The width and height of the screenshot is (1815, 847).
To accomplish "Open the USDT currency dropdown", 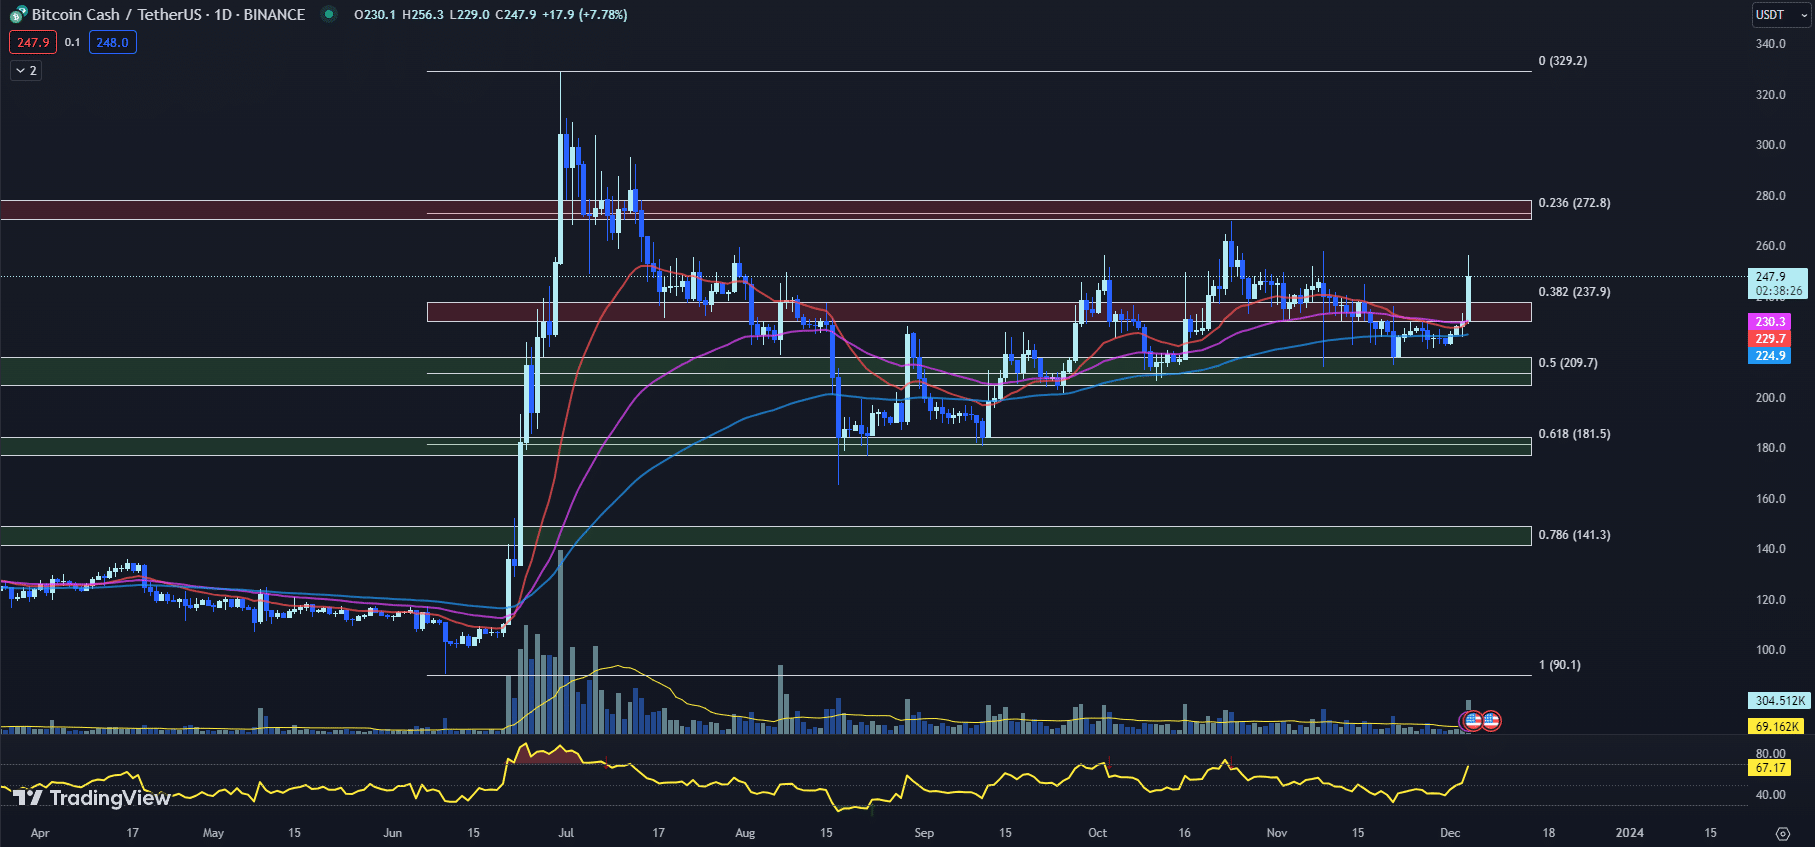I will pos(1780,15).
